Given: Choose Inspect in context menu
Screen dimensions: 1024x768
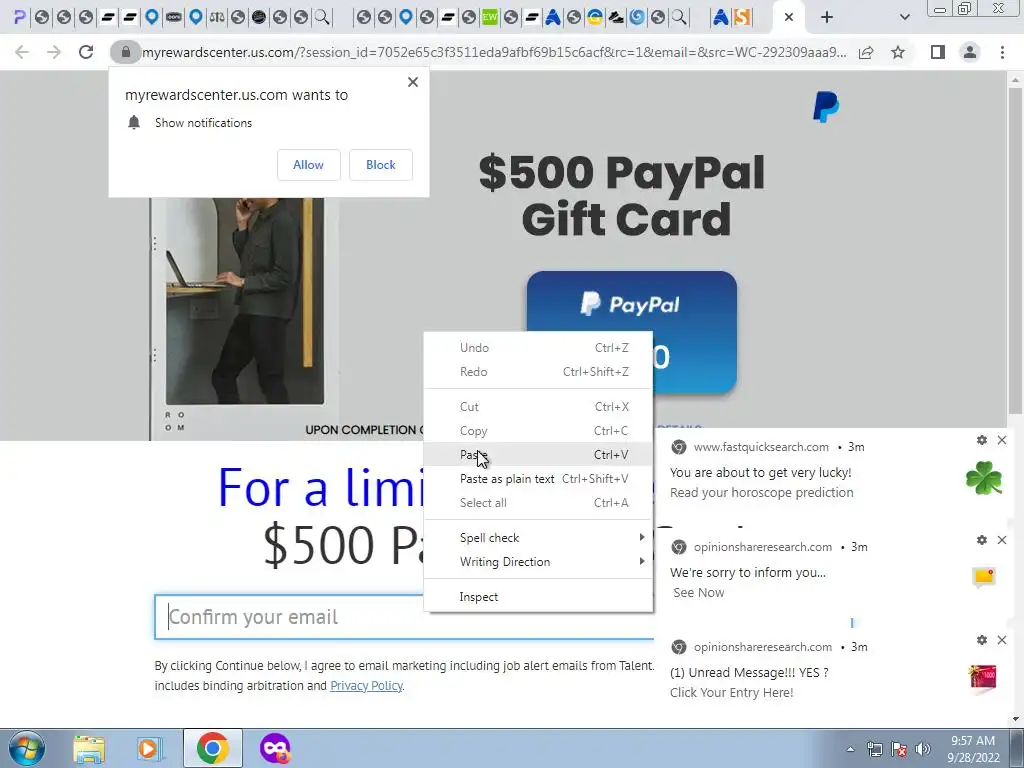Looking at the screenshot, I should pyautogui.click(x=538, y=596).
